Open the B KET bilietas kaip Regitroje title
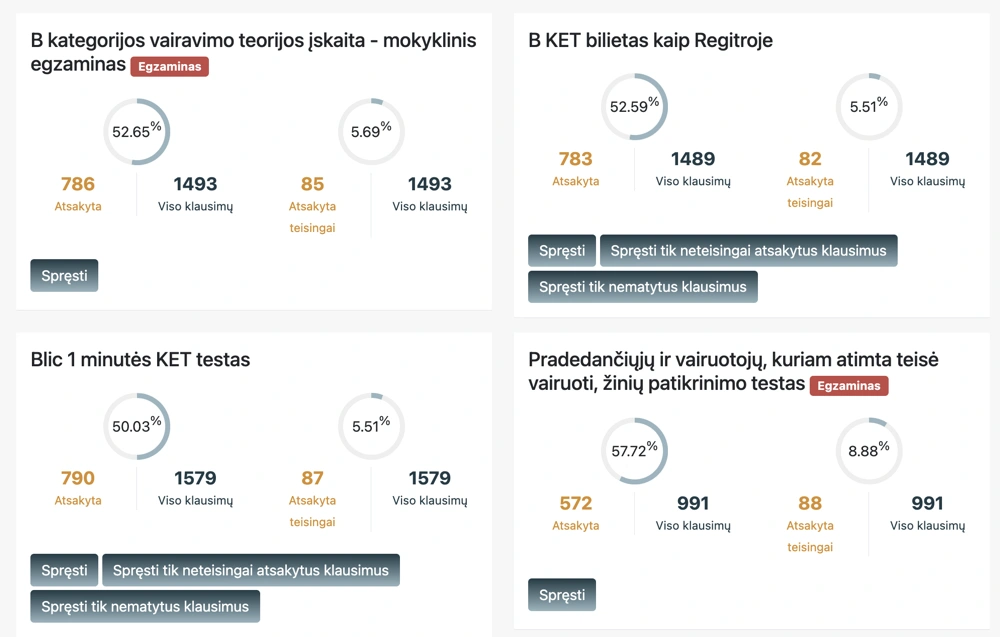The width and height of the screenshot is (1000, 637). [649, 40]
